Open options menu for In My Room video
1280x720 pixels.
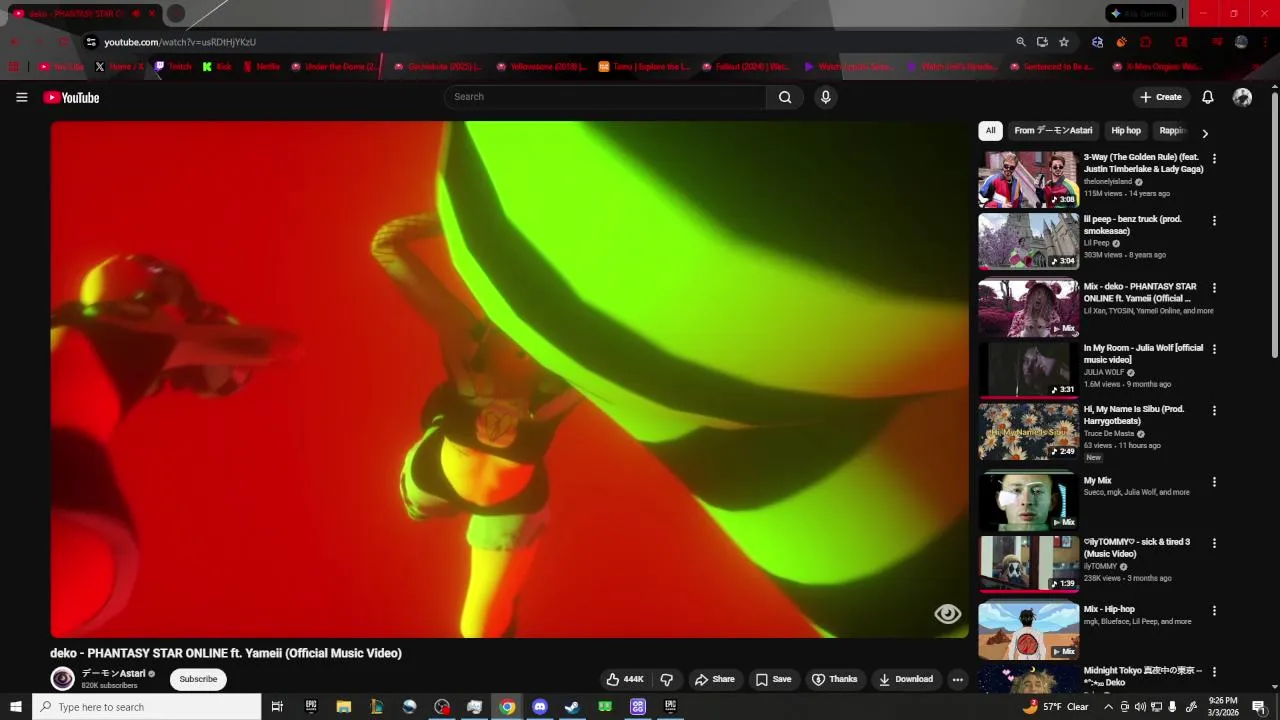click(1214, 349)
